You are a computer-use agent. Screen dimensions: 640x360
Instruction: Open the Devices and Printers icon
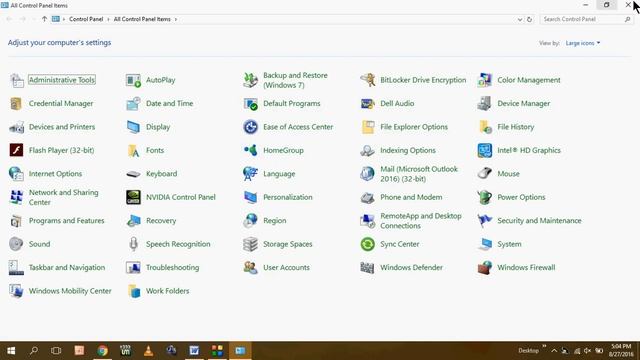(16, 127)
